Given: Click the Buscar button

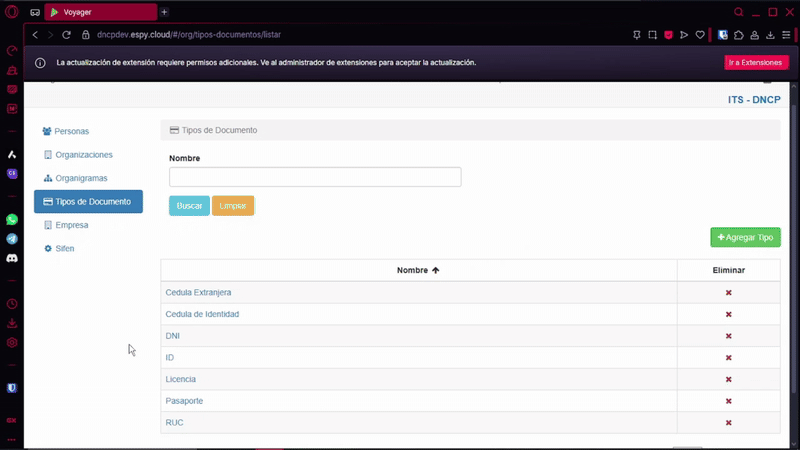Looking at the screenshot, I should click(189, 206).
